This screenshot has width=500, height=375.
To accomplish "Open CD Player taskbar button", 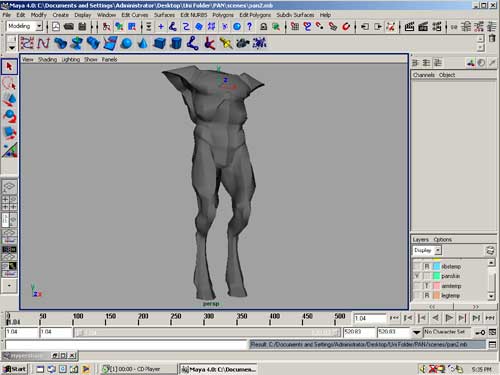I will click(138, 369).
